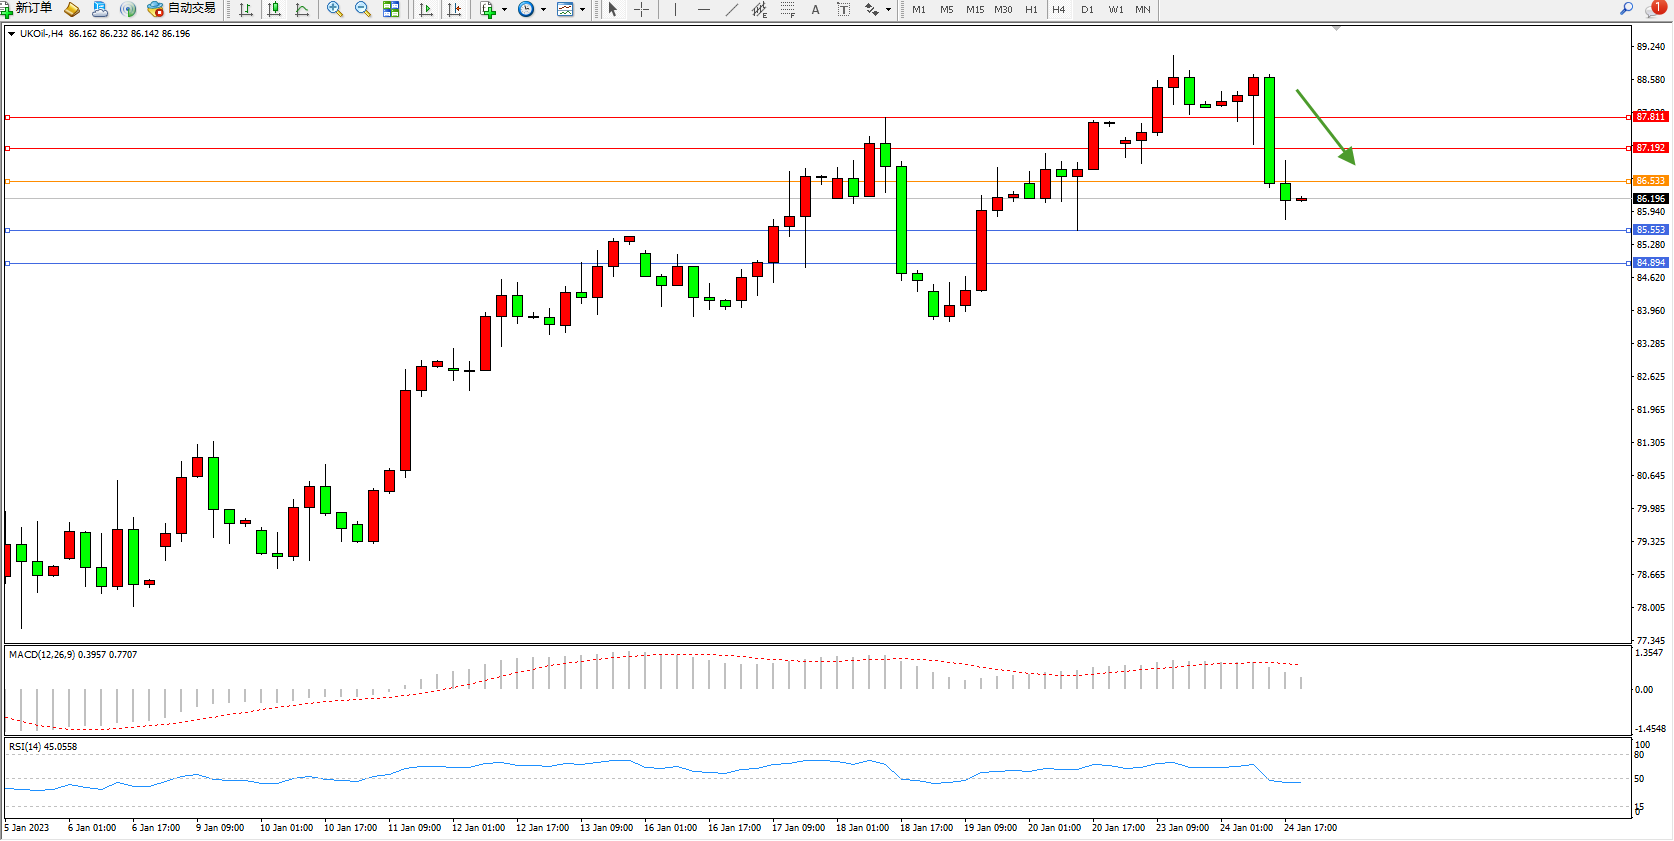The width and height of the screenshot is (1674, 841).
Task: Expand the periodicity clock dropdown arrow
Action: (543, 10)
